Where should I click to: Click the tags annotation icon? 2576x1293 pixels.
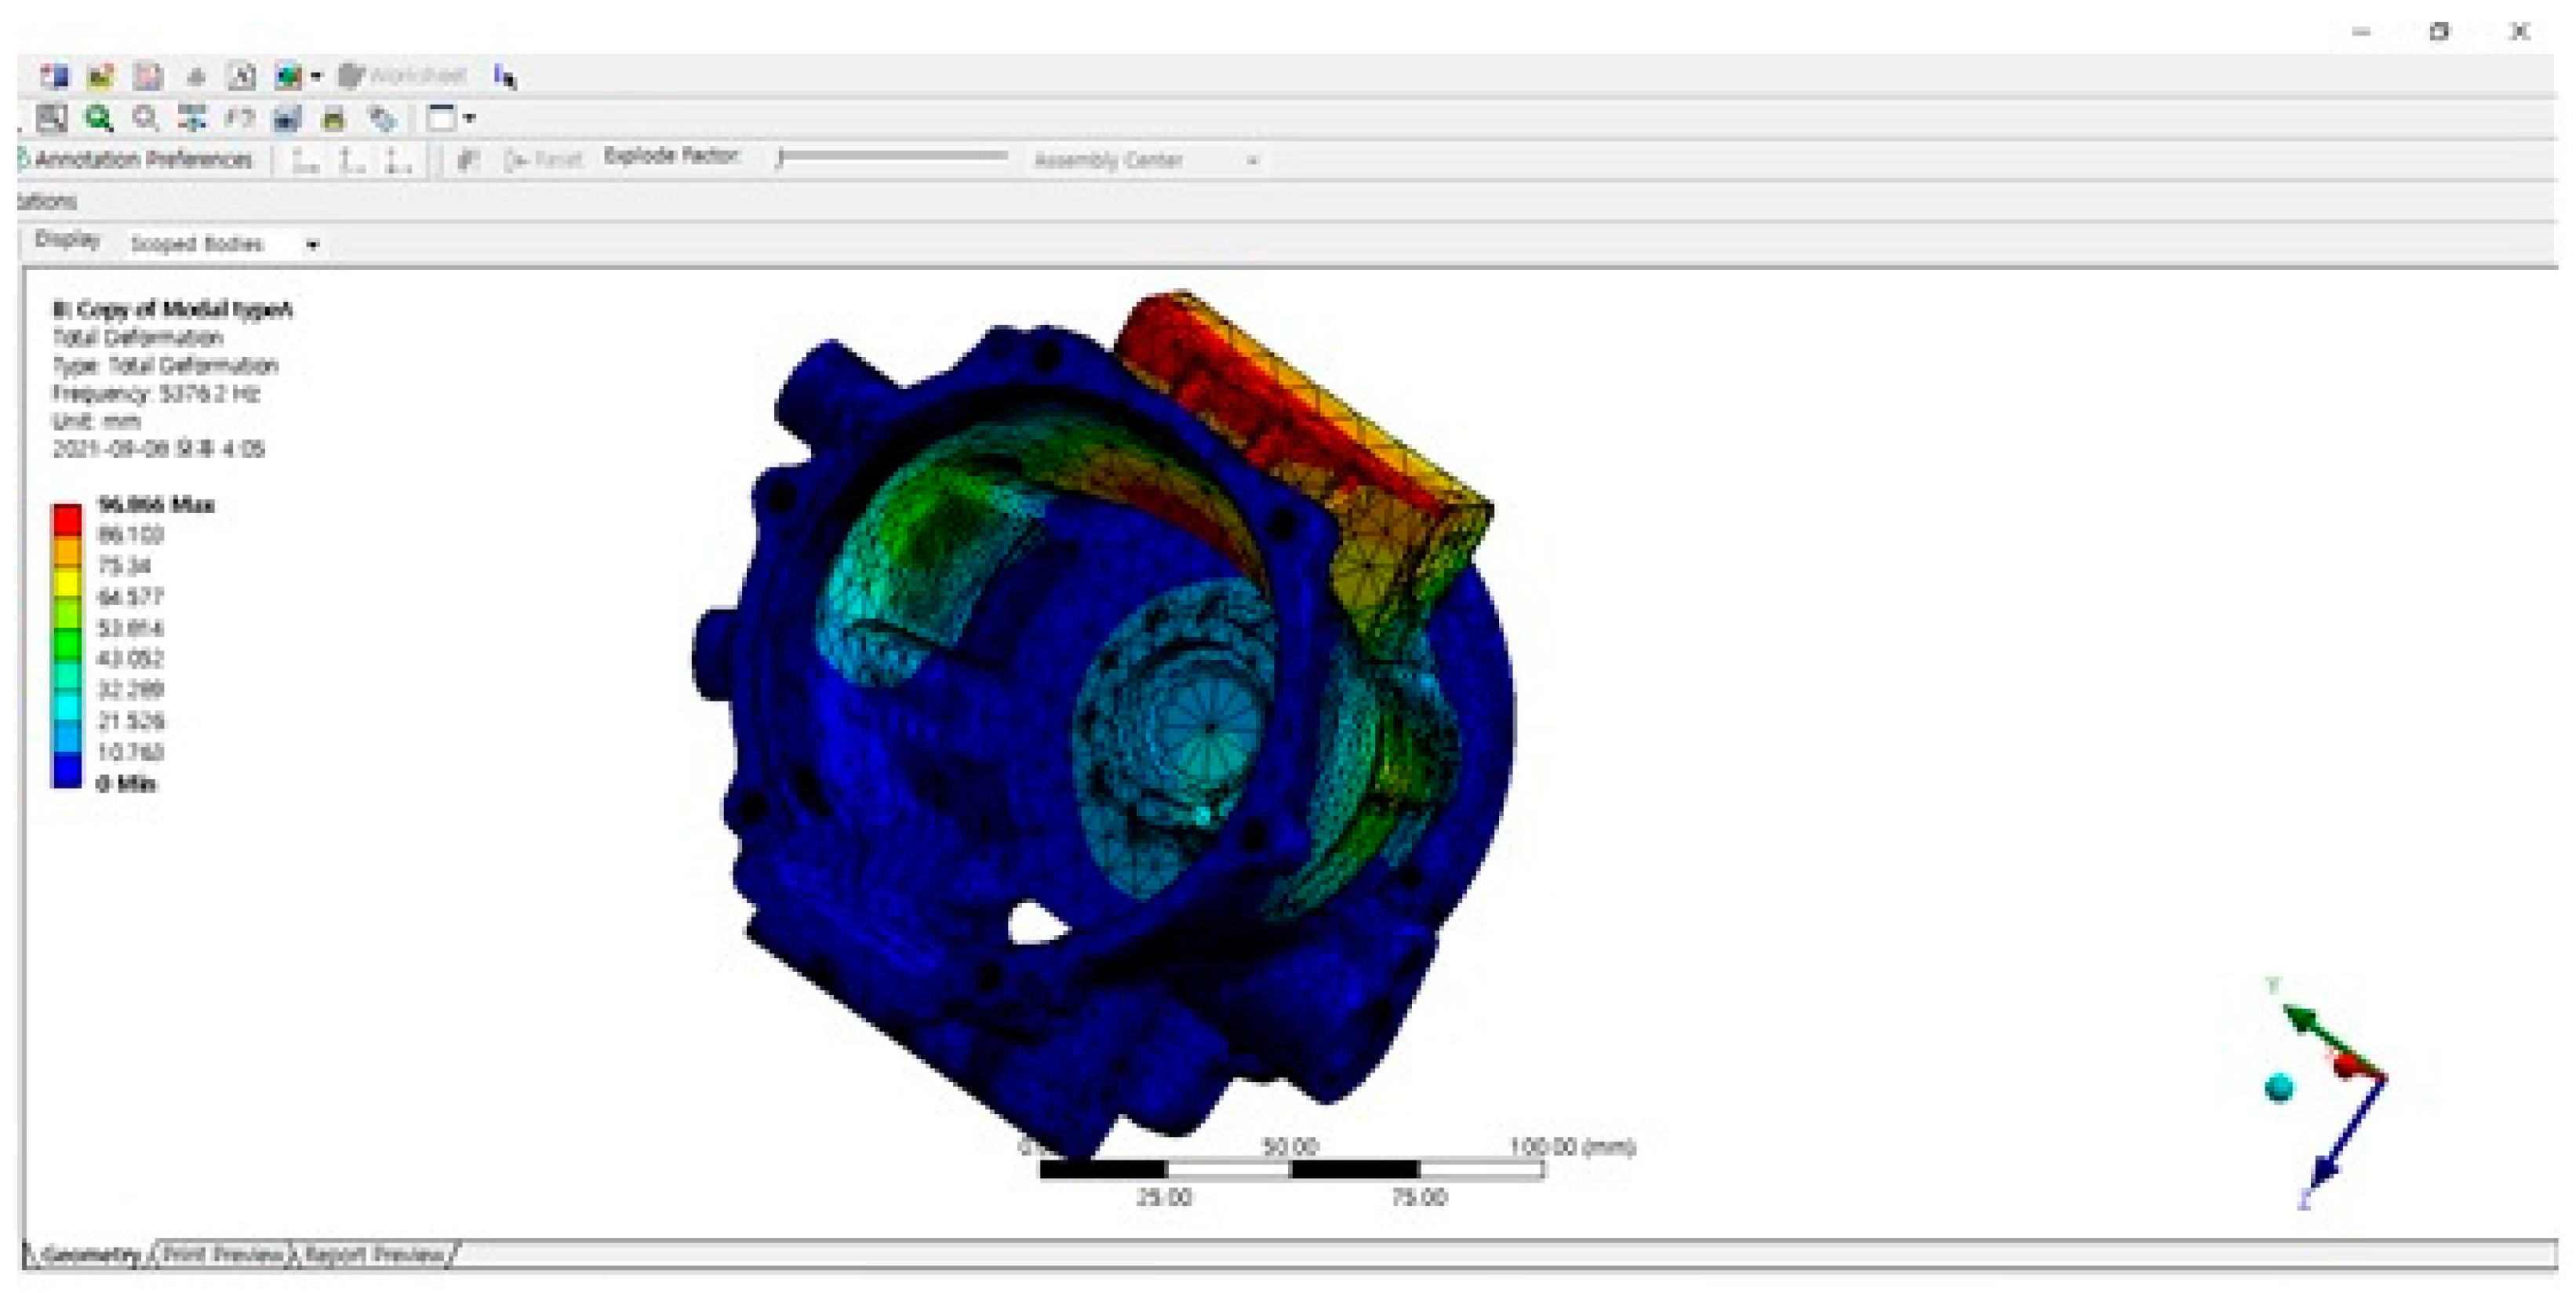(x=382, y=120)
